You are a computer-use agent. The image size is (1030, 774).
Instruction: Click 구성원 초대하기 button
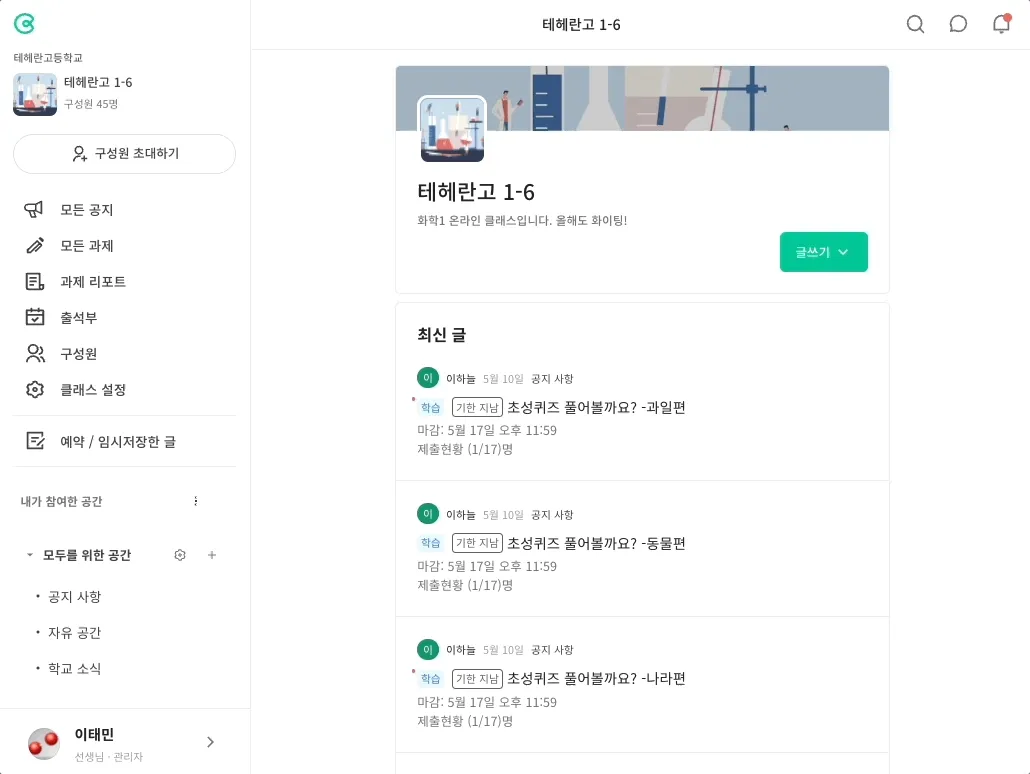point(124,154)
